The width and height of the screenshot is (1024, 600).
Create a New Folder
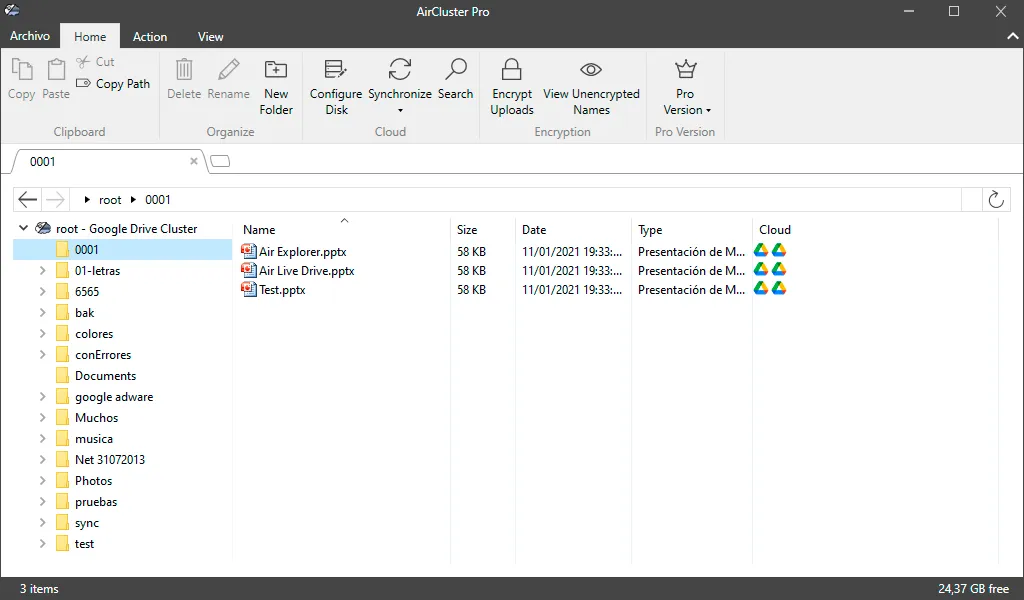coord(276,86)
